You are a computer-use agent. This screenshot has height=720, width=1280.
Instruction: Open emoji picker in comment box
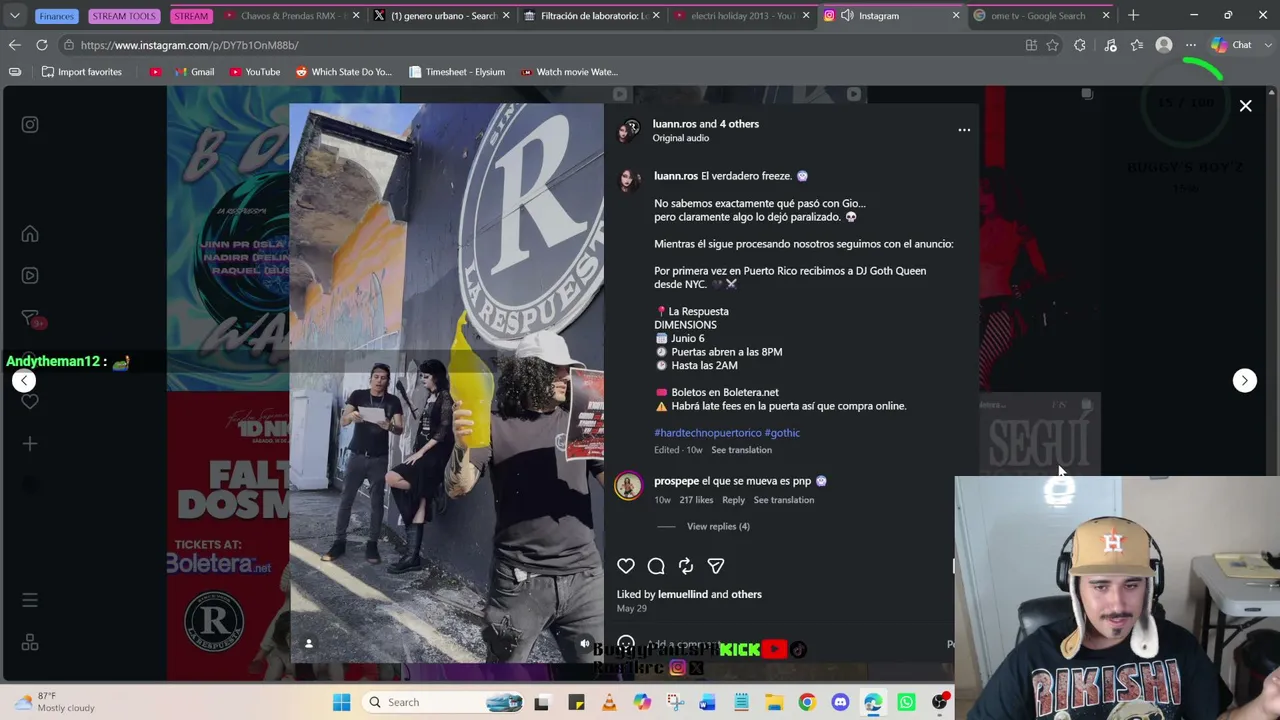click(x=626, y=644)
